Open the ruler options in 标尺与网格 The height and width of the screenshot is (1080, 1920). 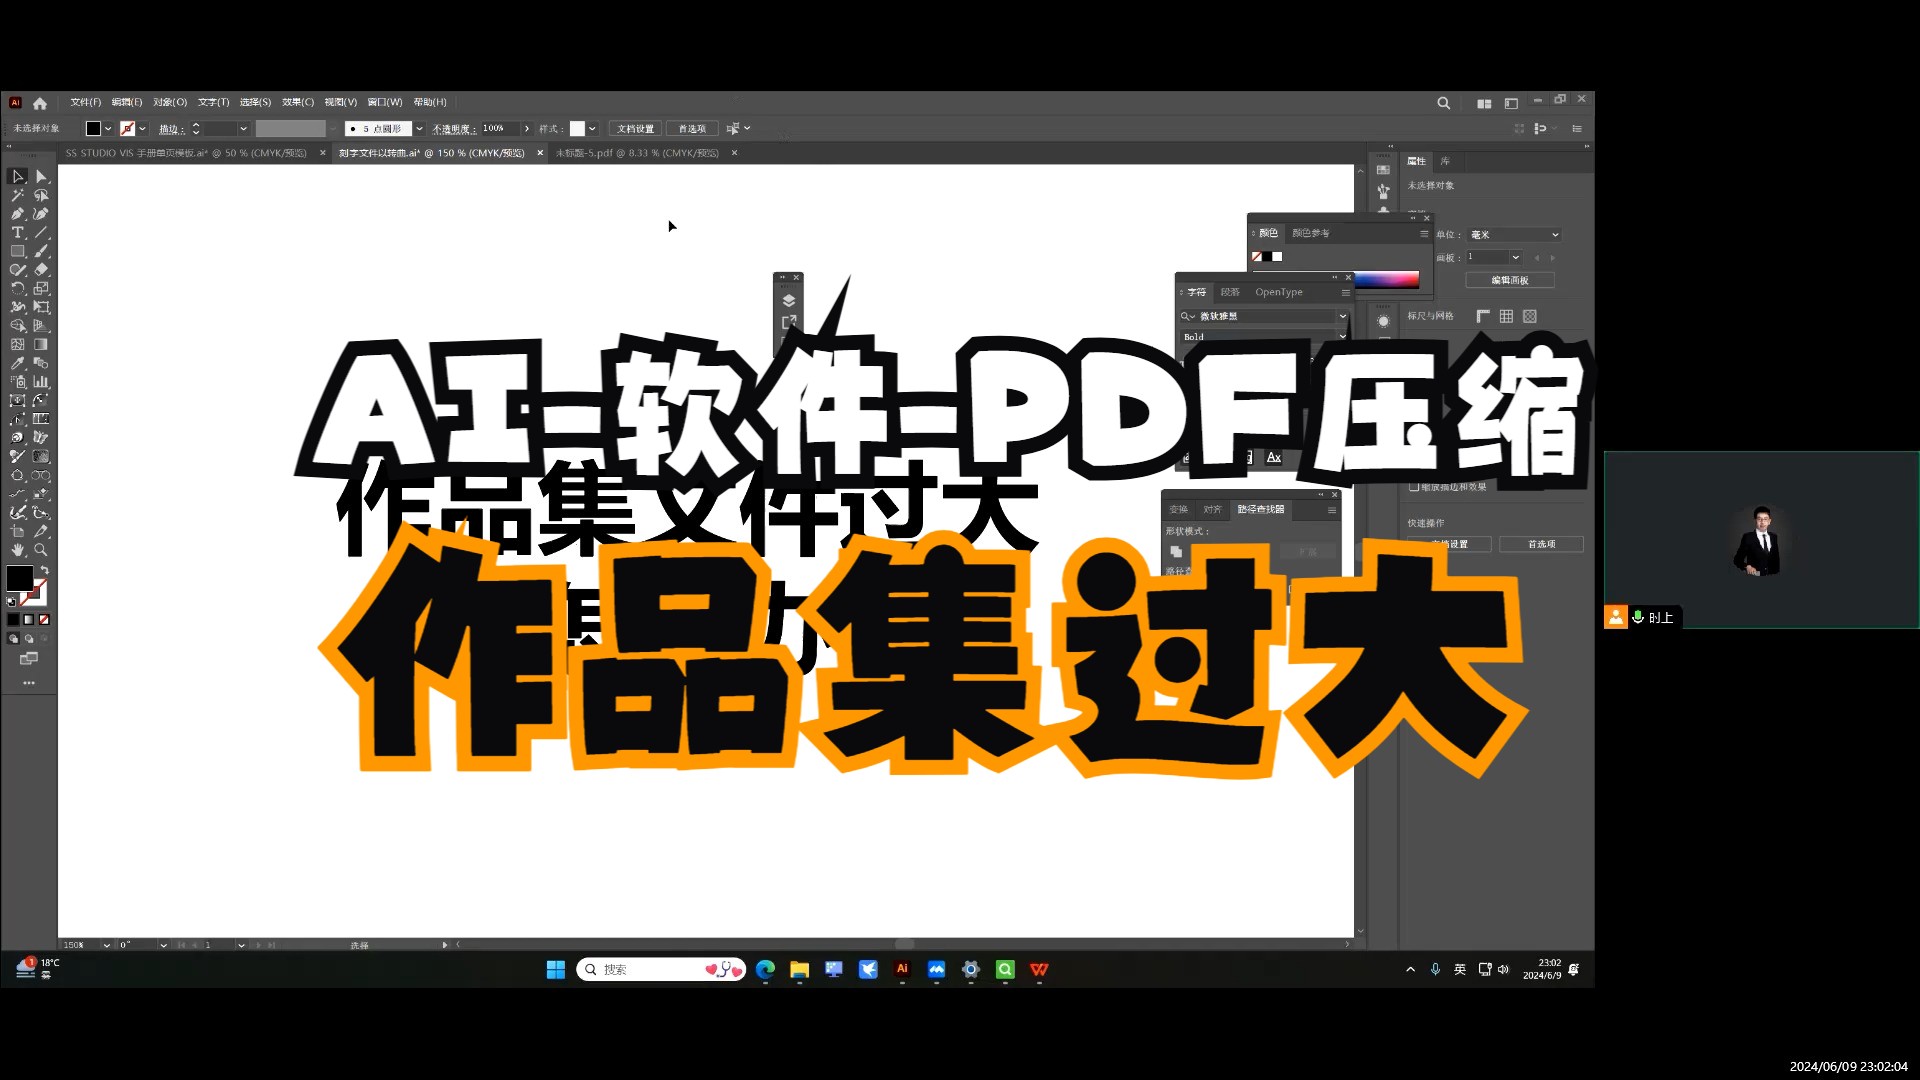point(1481,316)
